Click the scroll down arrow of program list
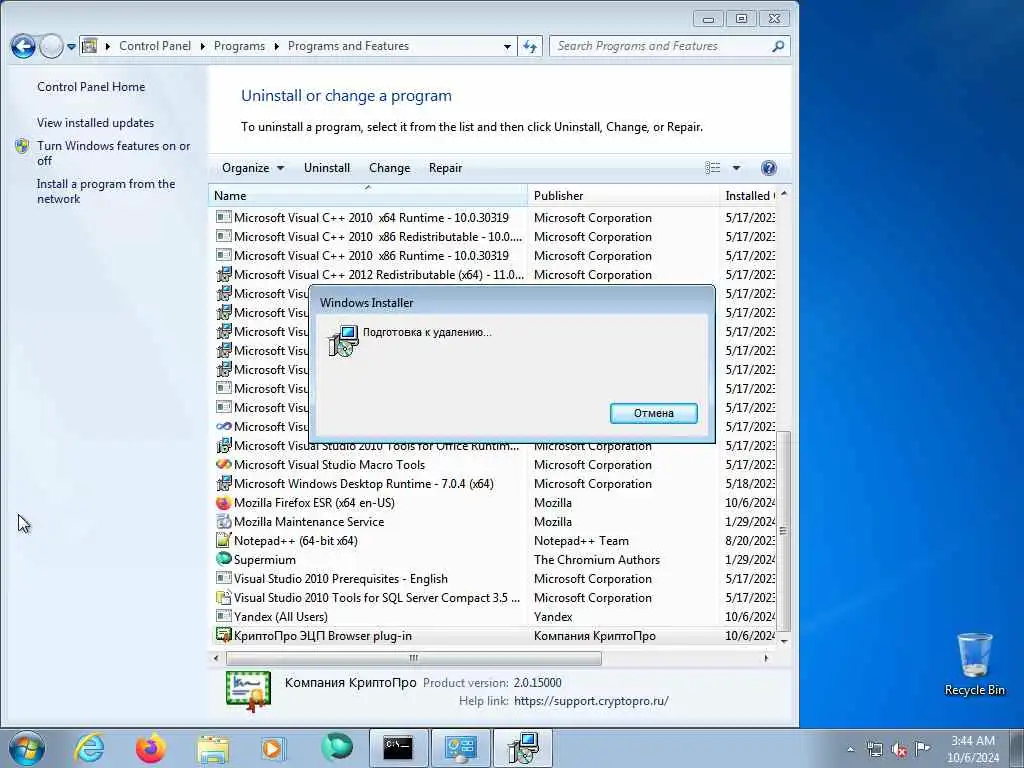The height and width of the screenshot is (768, 1024). tap(784, 641)
